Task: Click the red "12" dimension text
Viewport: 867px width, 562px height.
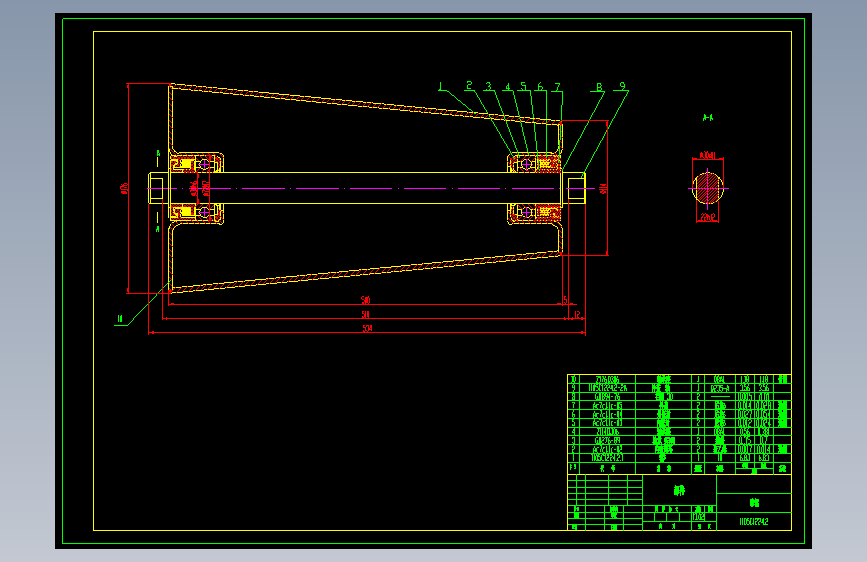Action: (x=577, y=314)
